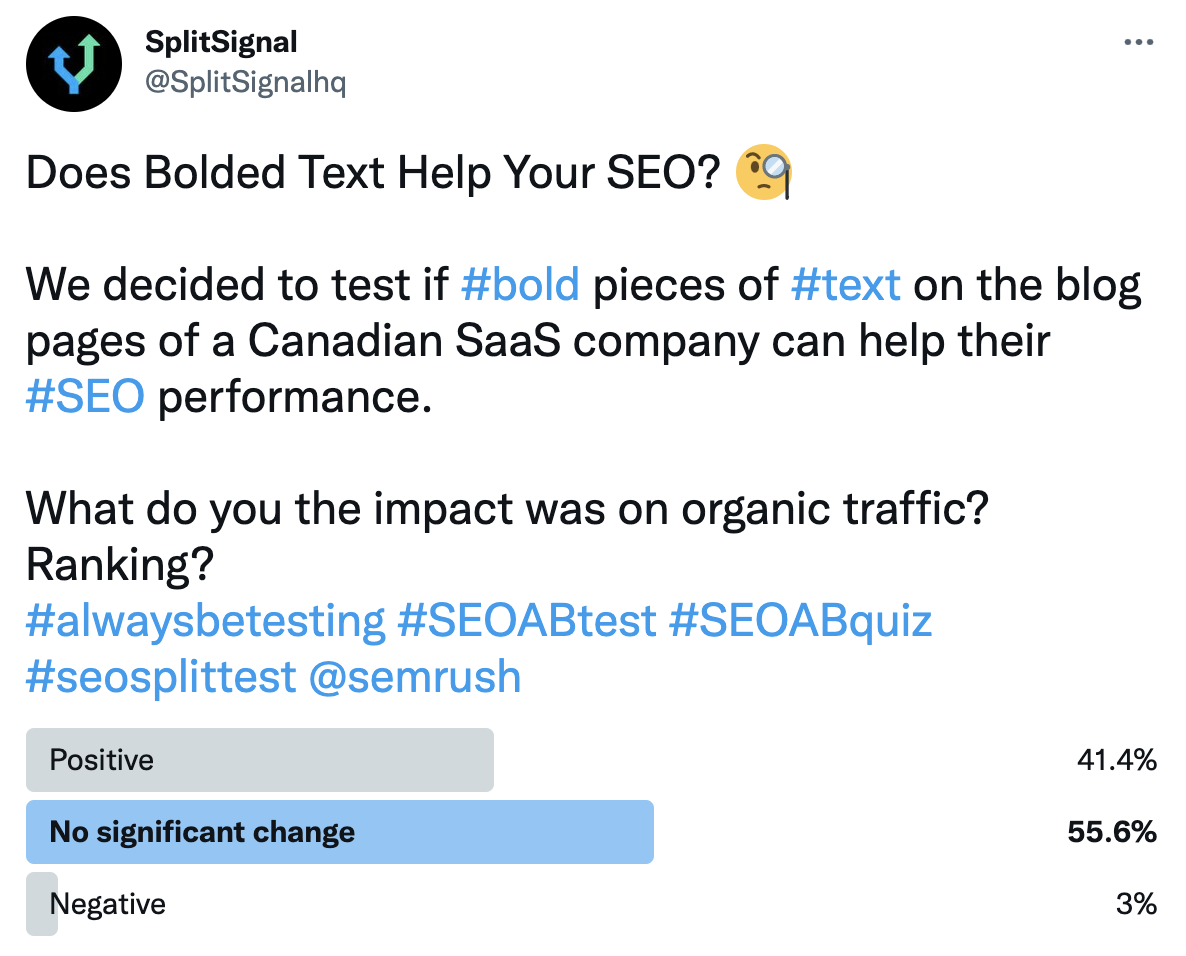Open the #seosplittest hashtag
The height and width of the screenshot is (956, 1186).
coord(160,677)
